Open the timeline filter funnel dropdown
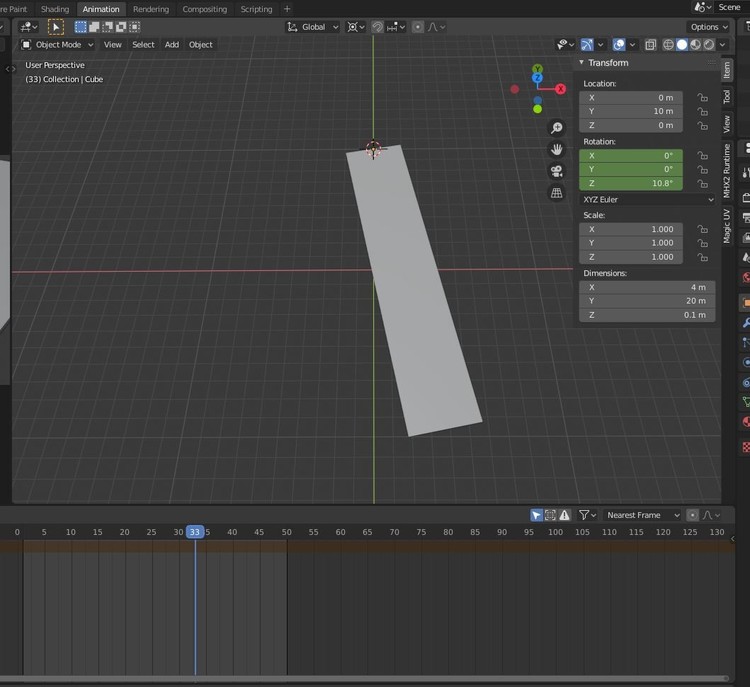The height and width of the screenshot is (687, 750). [x=587, y=515]
